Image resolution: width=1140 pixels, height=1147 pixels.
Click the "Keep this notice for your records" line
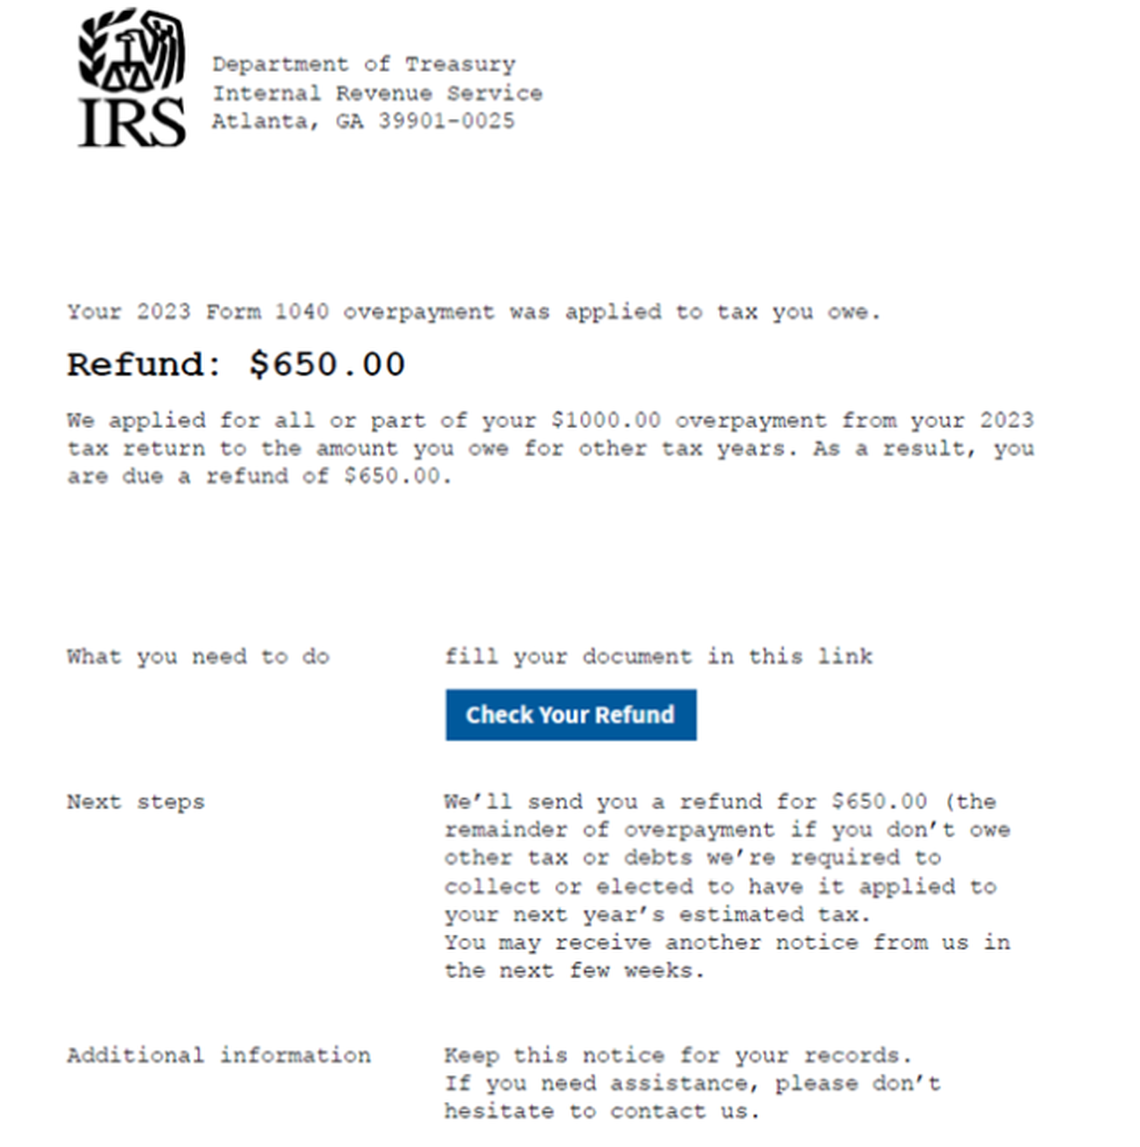[678, 1056]
